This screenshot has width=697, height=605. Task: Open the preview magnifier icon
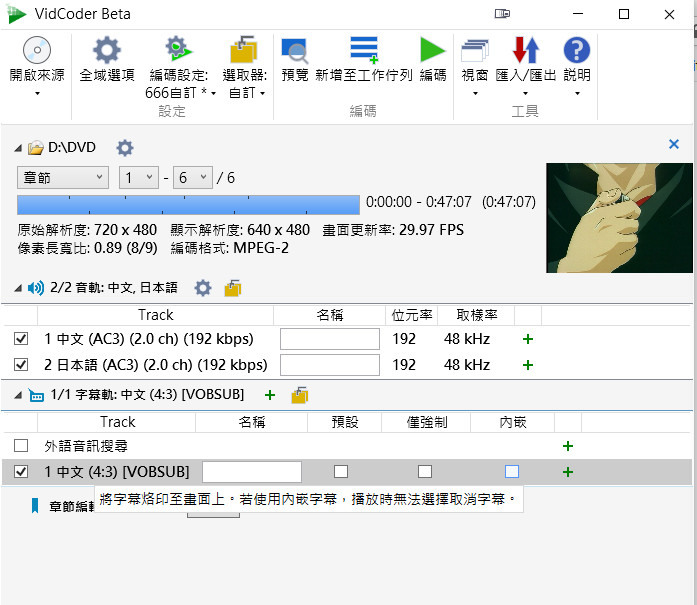tap(295, 51)
